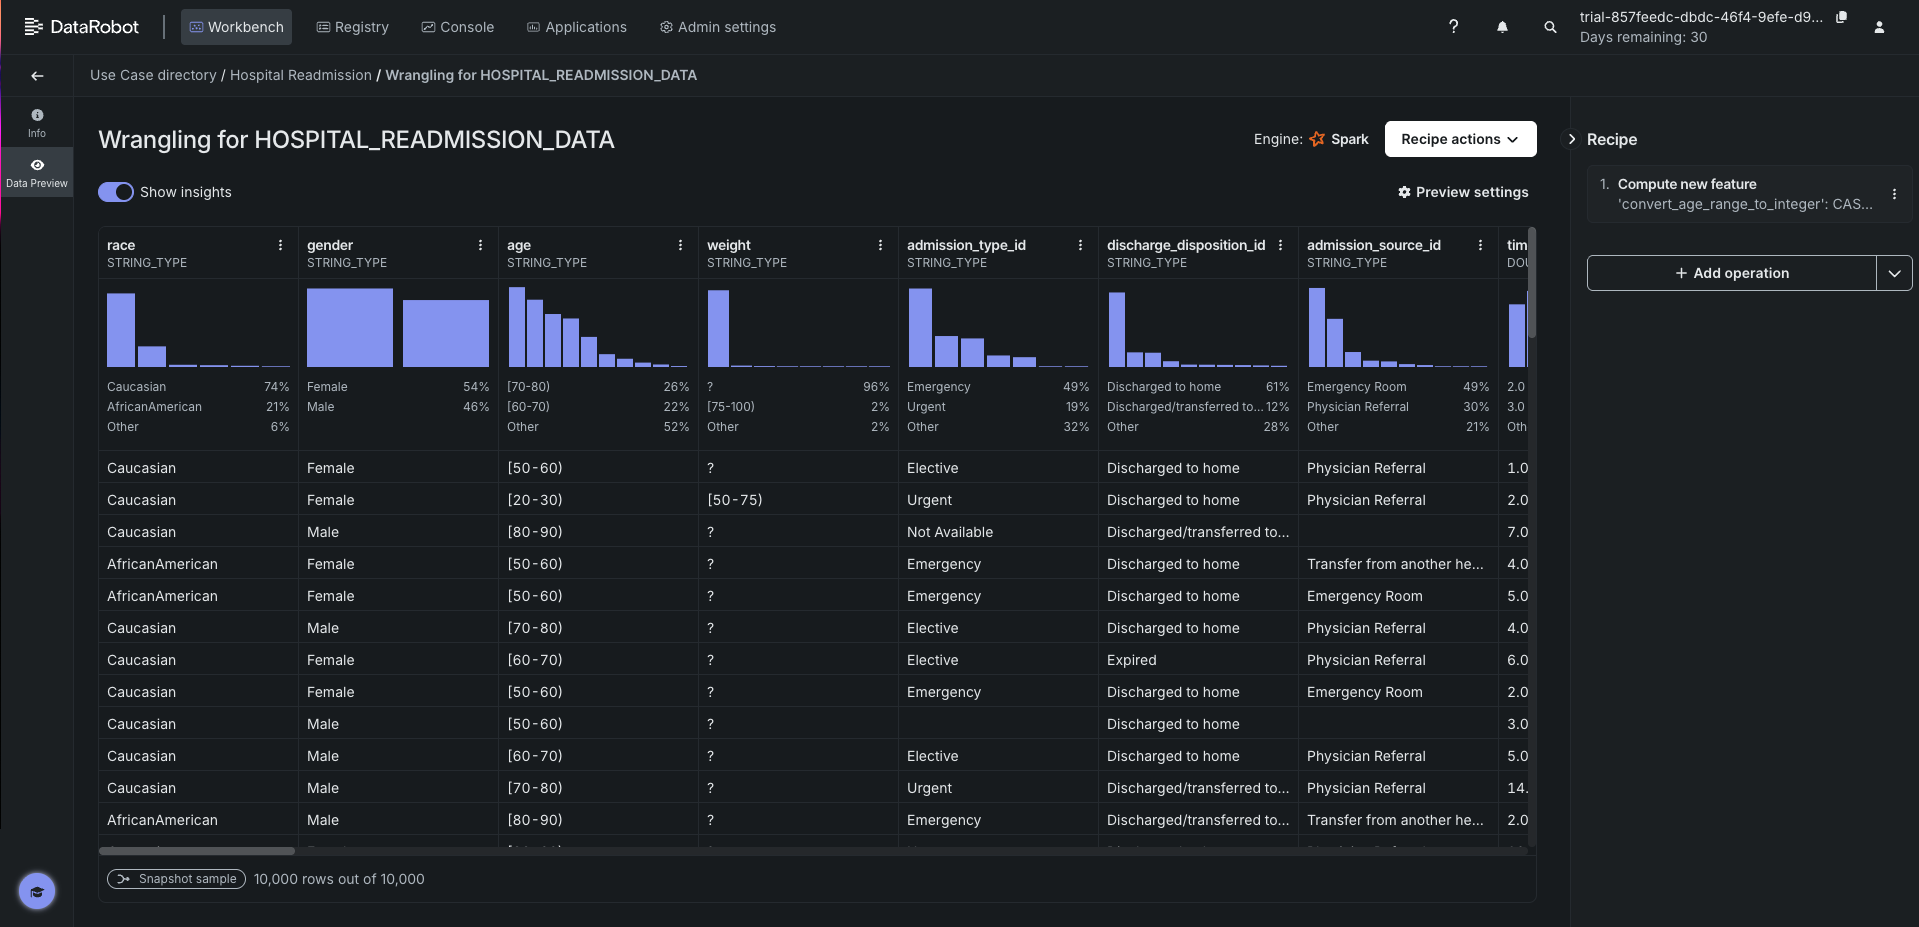Switch to the Workbench tab

click(236, 27)
